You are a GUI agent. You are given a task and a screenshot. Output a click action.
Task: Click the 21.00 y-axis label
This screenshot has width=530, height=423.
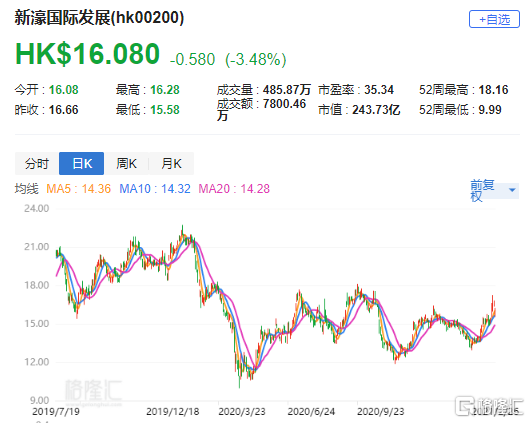[37, 247]
